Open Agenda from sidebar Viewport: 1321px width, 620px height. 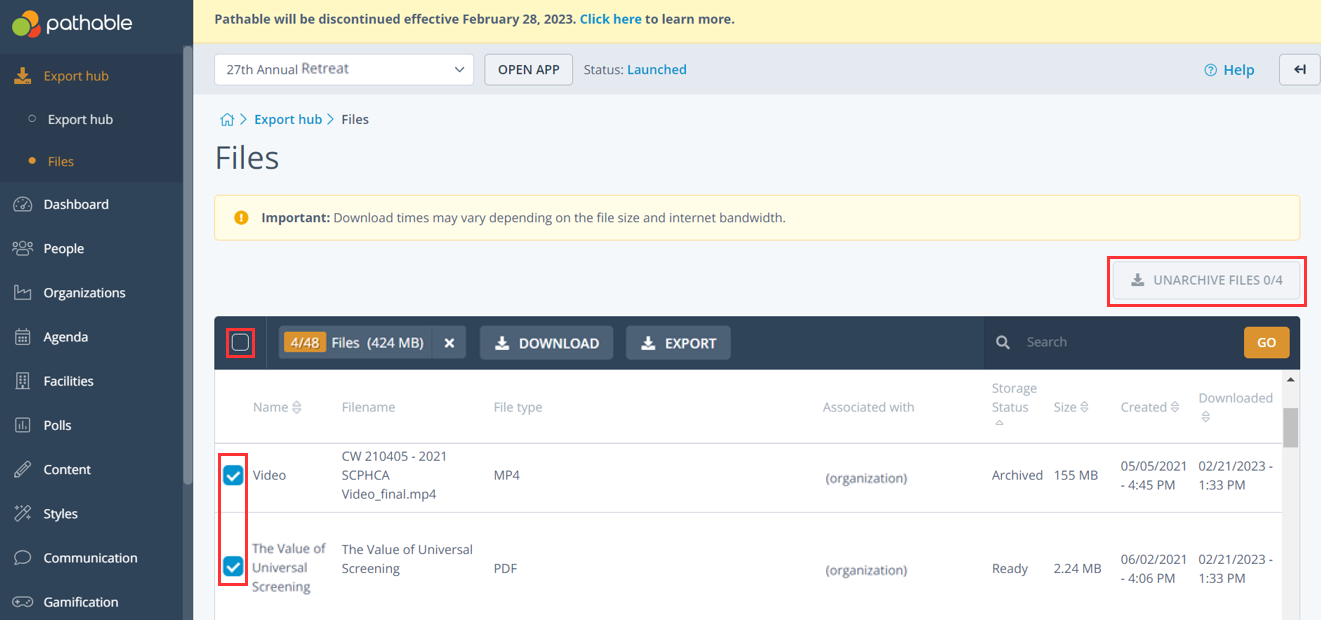[x=66, y=337]
